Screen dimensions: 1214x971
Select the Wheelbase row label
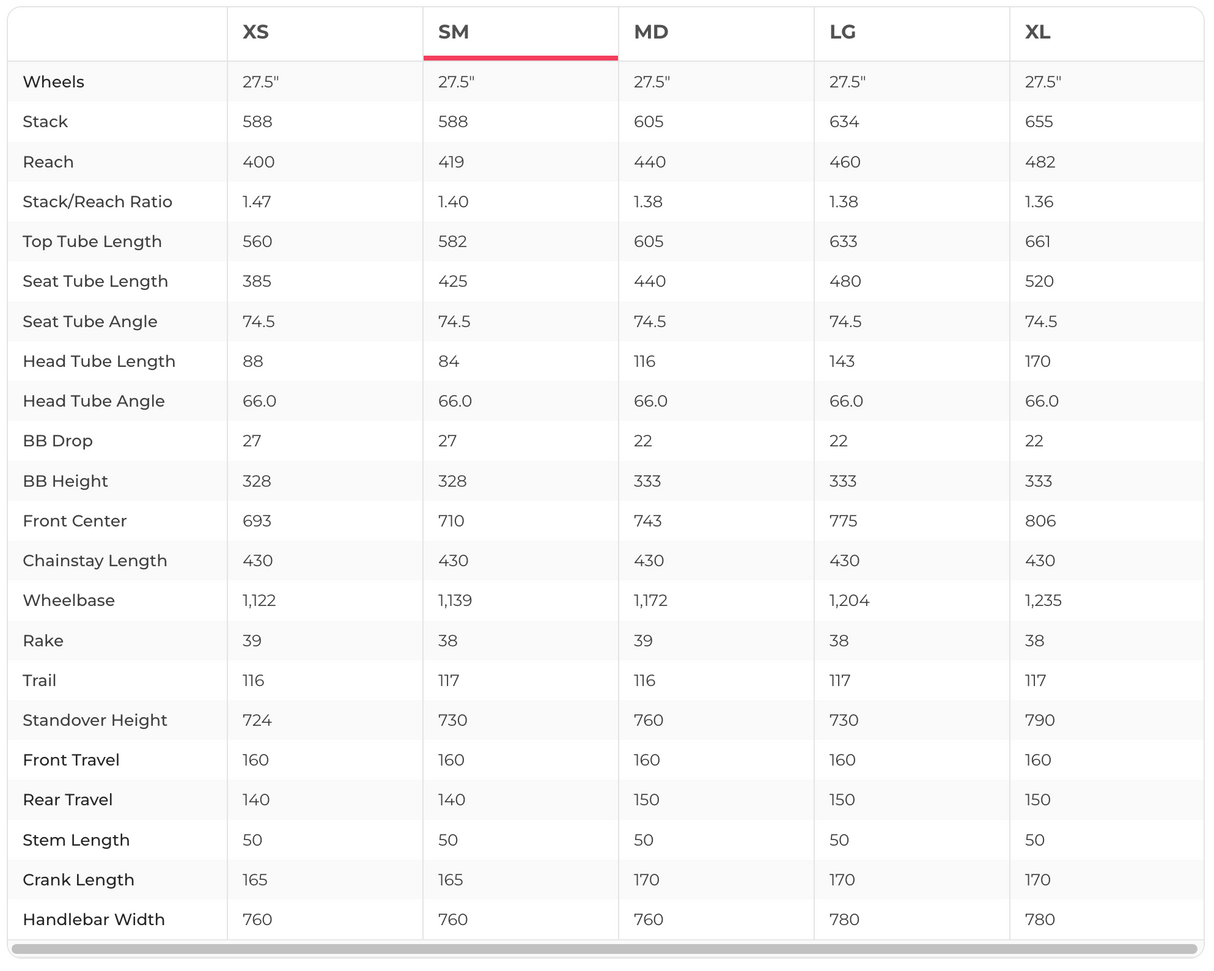[68, 601]
